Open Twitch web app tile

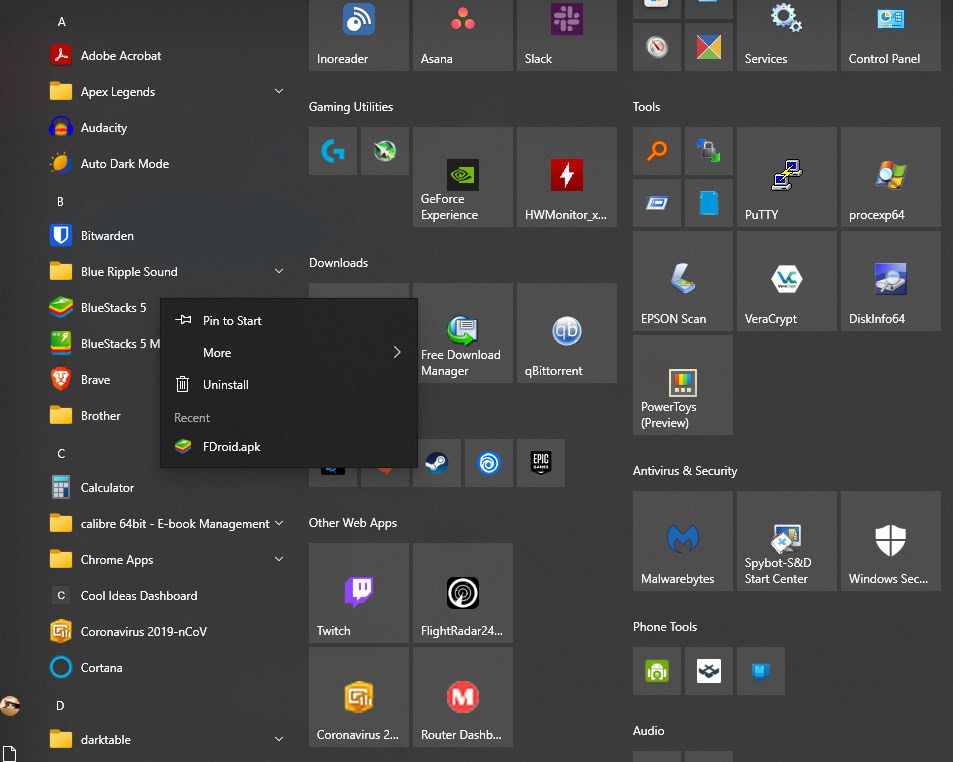pyautogui.click(x=358, y=593)
